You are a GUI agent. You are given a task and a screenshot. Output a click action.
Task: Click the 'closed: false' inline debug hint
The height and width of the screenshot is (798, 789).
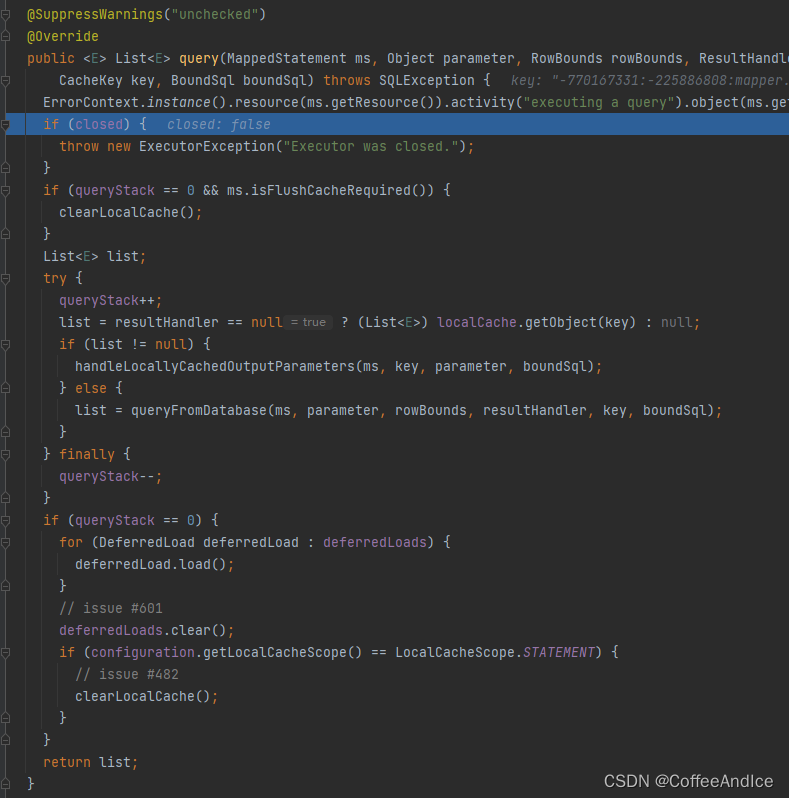tap(219, 125)
